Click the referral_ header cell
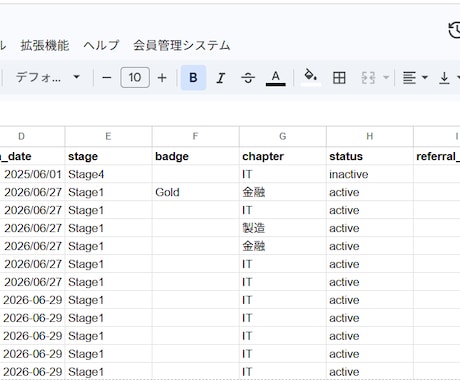Viewport: 460px width, 380px height. 437,156
